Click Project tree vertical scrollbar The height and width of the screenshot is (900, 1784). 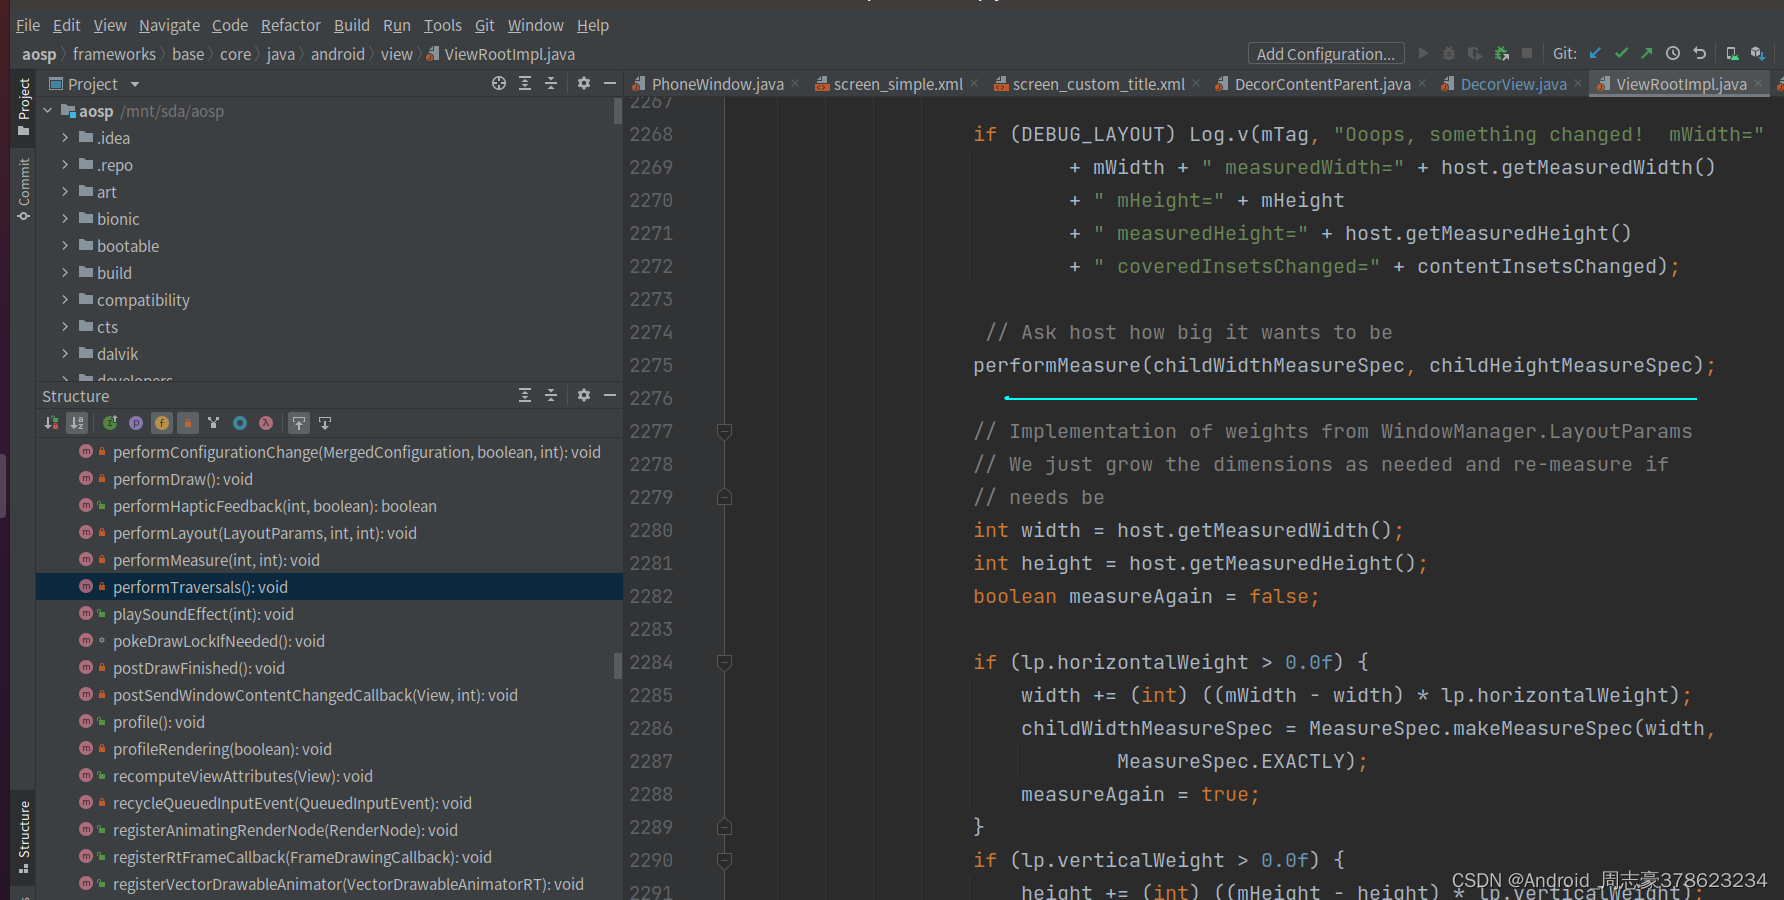pos(618,111)
